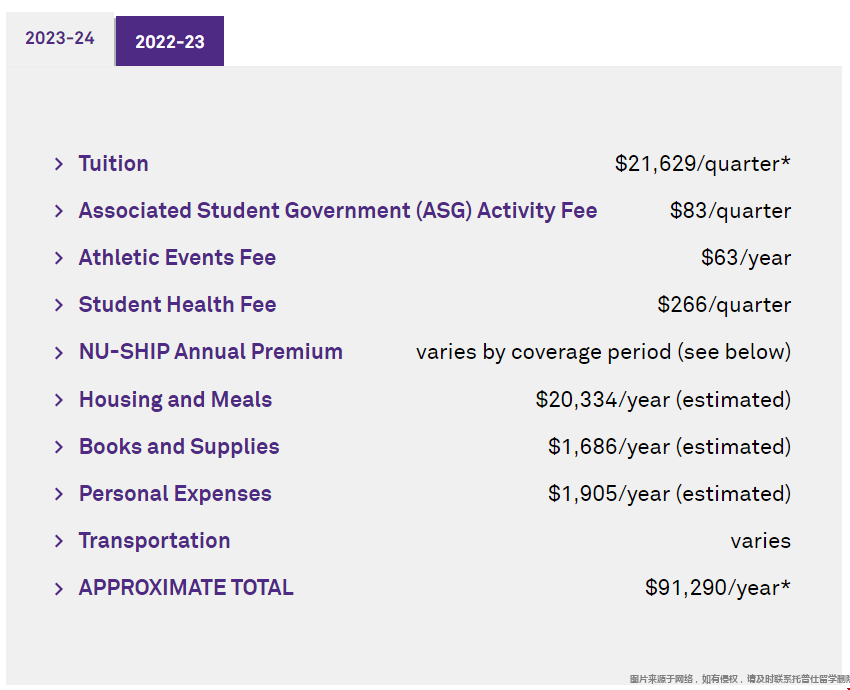The width and height of the screenshot is (850, 690).
Task: Expand the Books and Supplies chevron
Action: click(x=59, y=447)
